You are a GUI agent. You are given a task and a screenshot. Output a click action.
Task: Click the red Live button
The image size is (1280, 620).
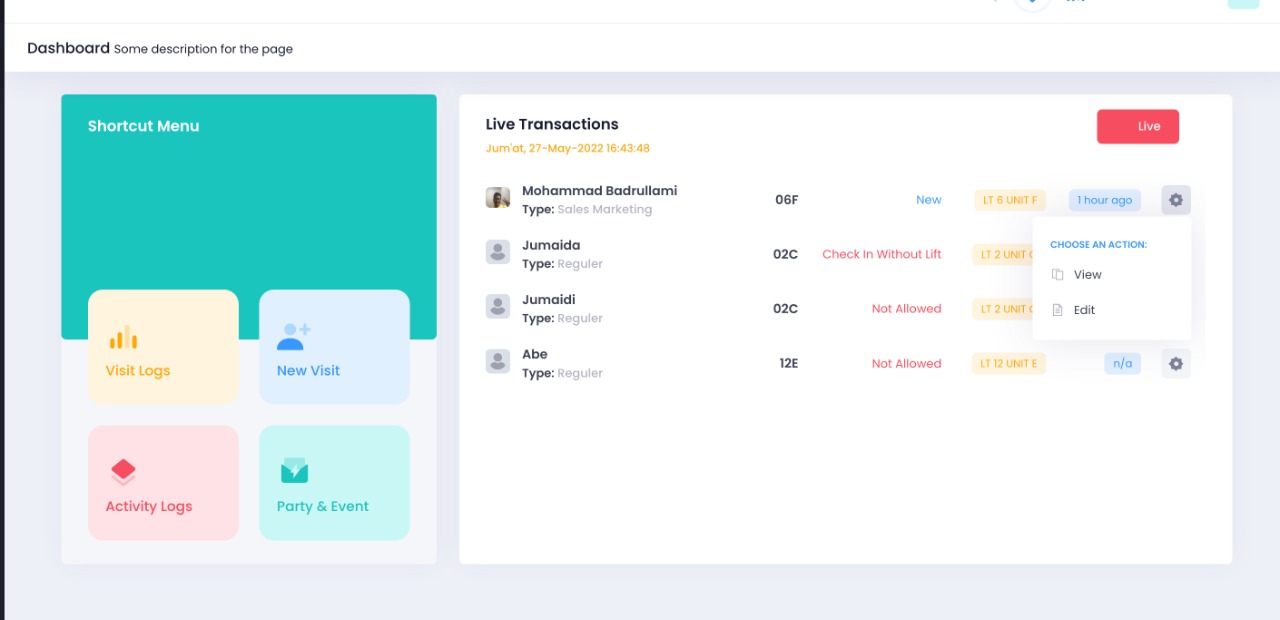point(1138,126)
